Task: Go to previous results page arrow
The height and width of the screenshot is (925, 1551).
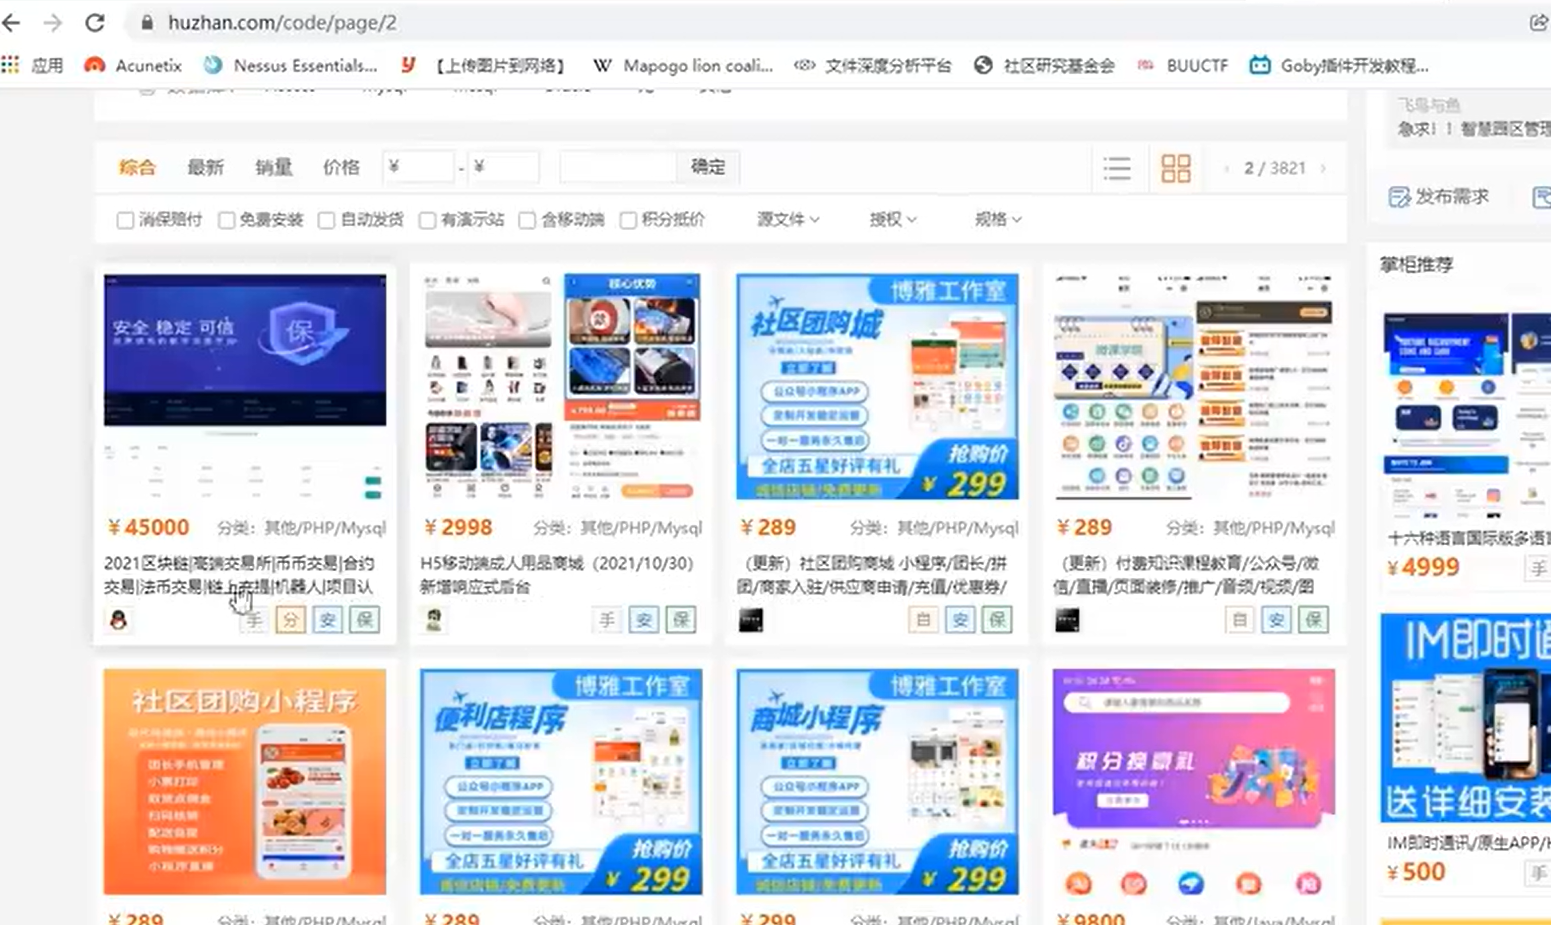Action: pyautogui.click(x=1227, y=168)
